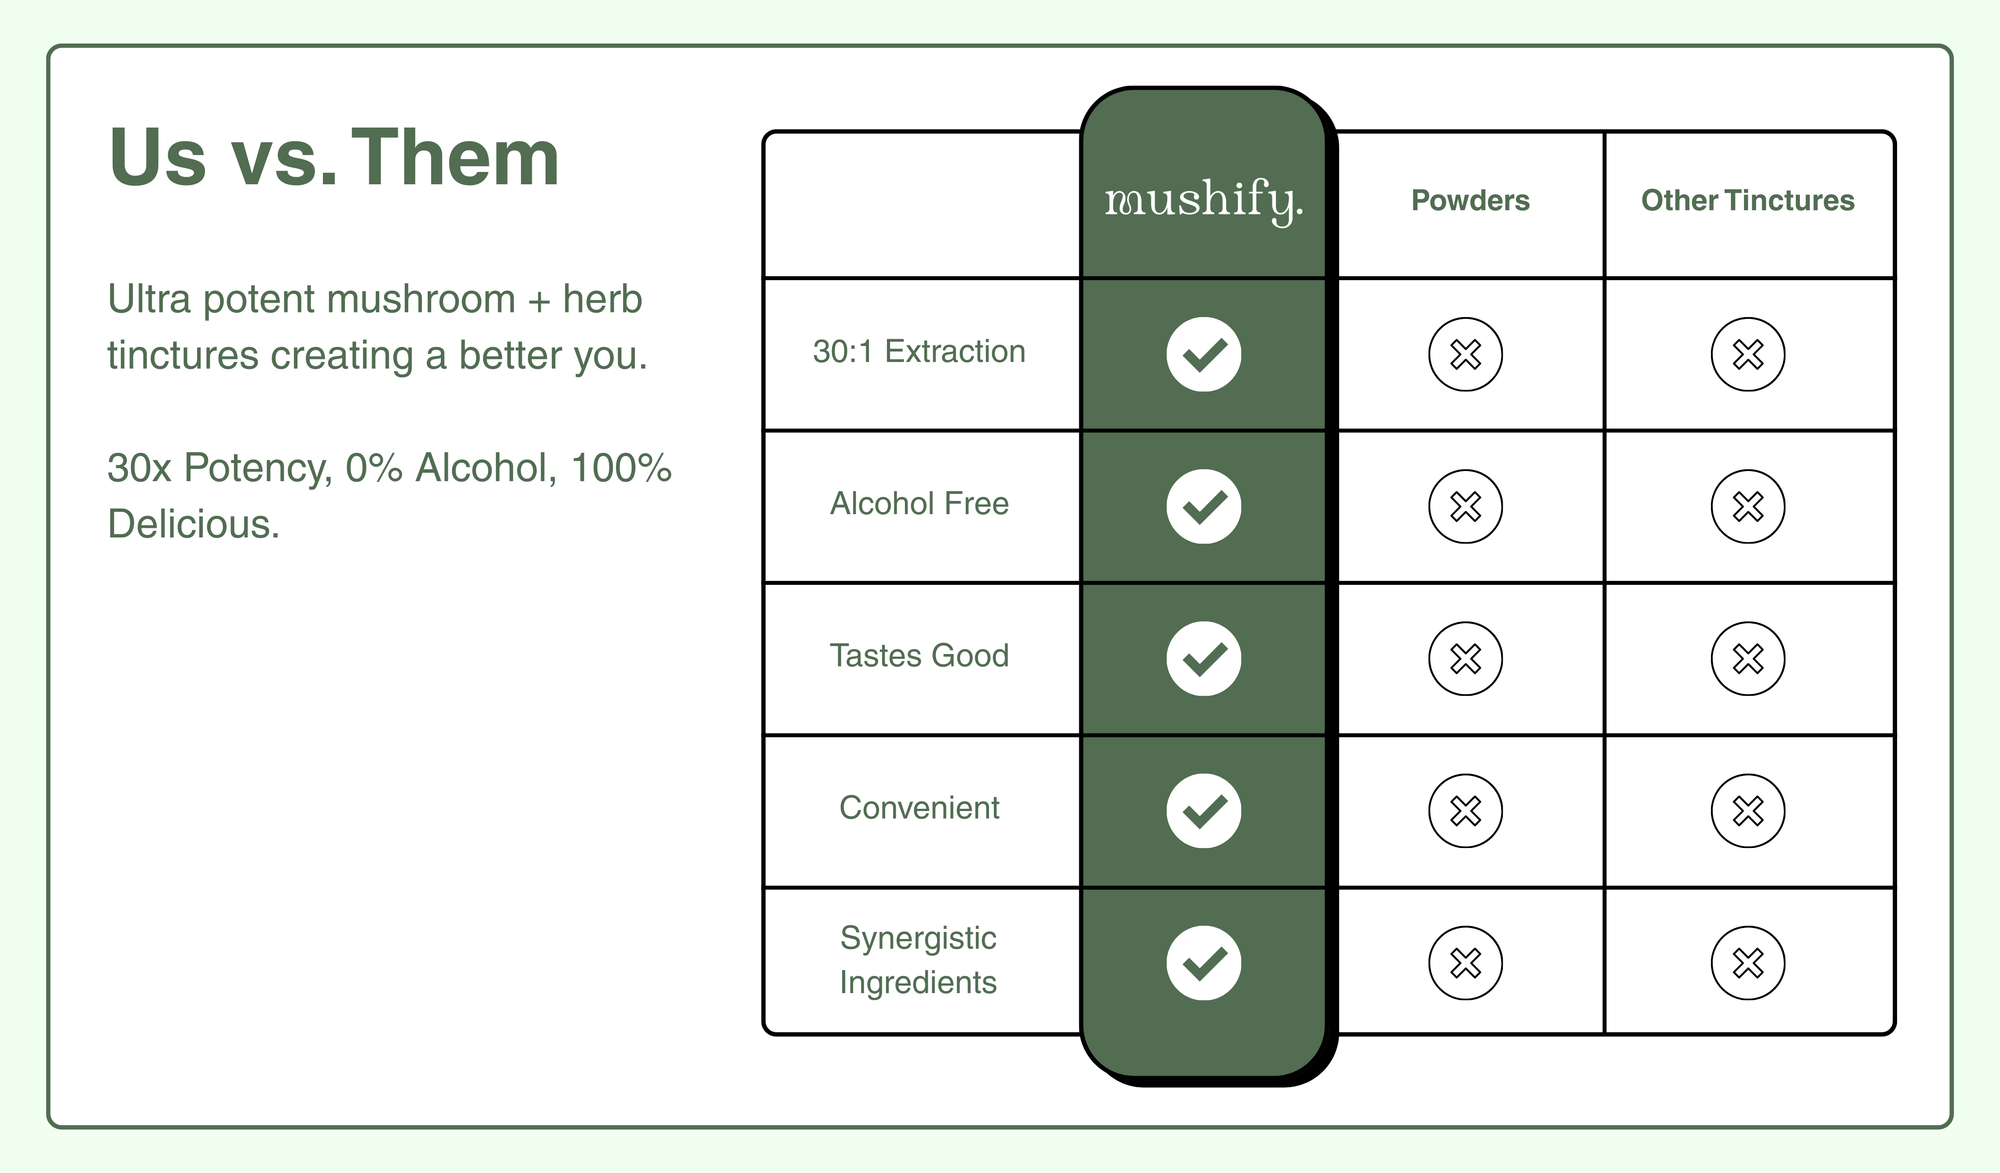This screenshot has width=2000, height=1173.
Task: Click the Synergistic Ingredients row label
Action: click(919, 960)
